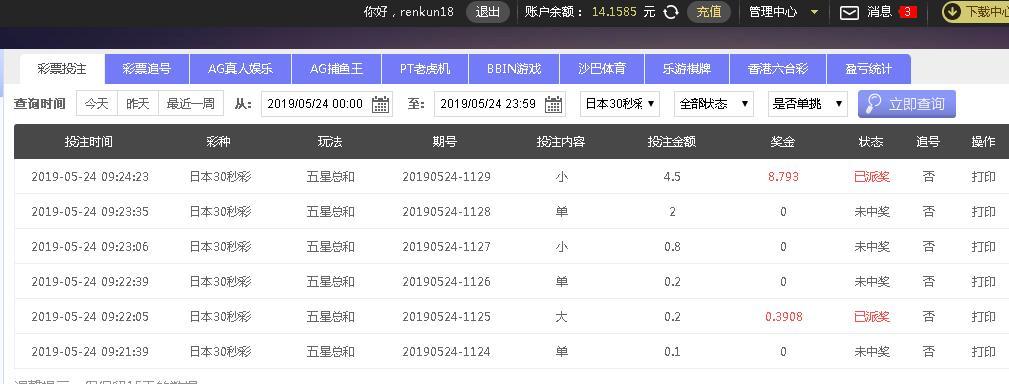Switch to the 彩票追号 tab
Image resolution: width=1009 pixels, height=384 pixels.
tap(147, 69)
